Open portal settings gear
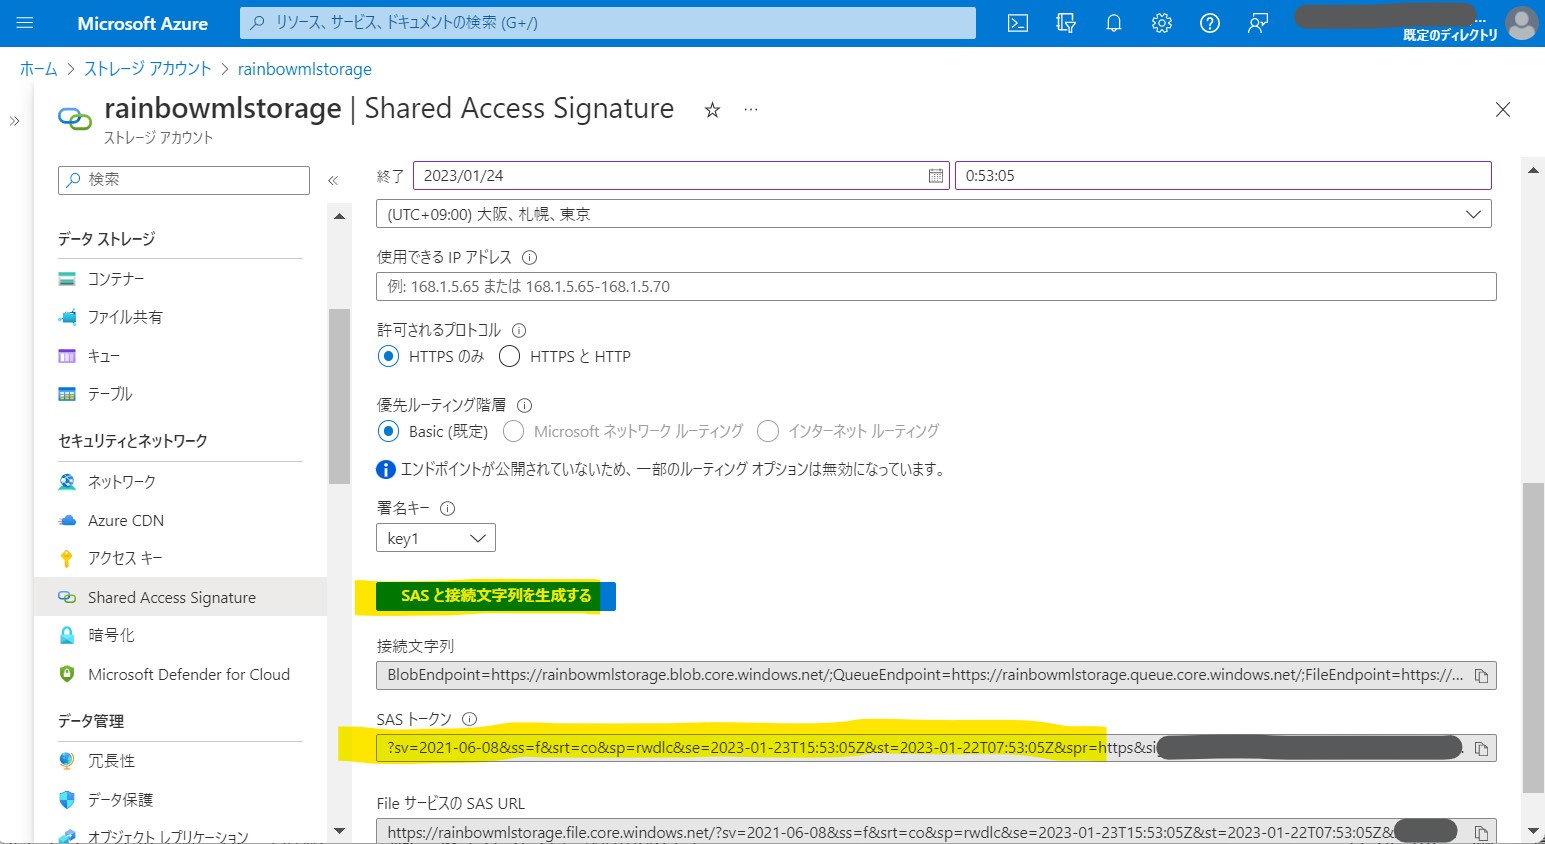The width and height of the screenshot is (1545, 844). tap(1162, 23)
